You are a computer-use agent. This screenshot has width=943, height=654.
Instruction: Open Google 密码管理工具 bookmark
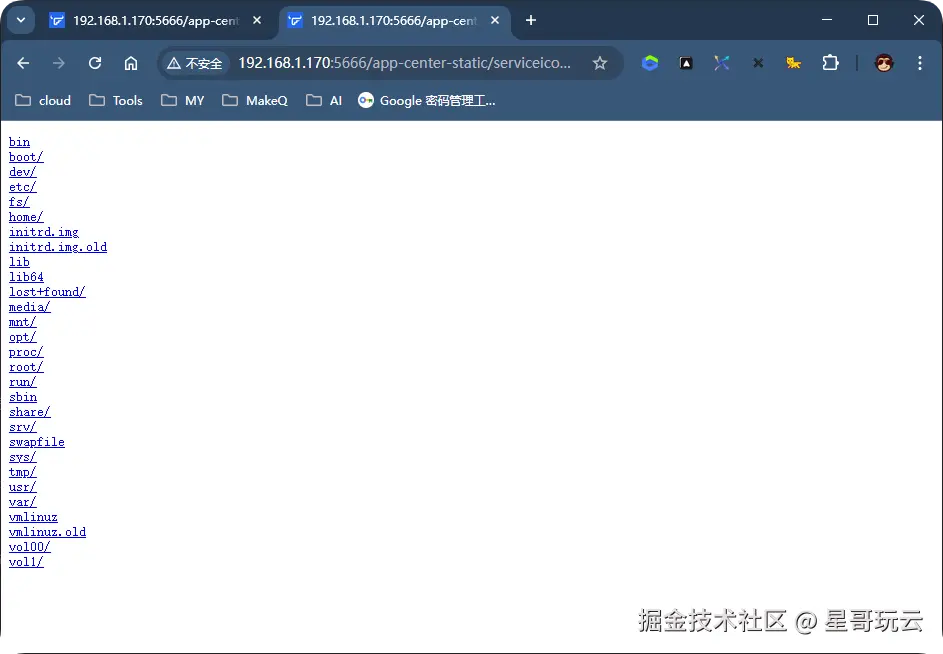pyautogui.click(x=426, y=100)
